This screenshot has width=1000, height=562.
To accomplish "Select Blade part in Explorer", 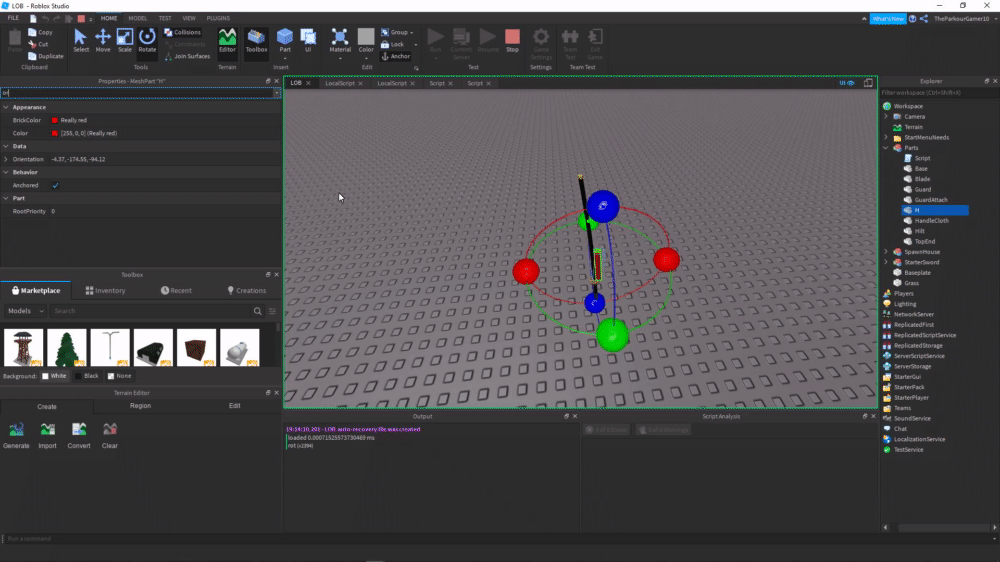I will click(x=922, y=179).
